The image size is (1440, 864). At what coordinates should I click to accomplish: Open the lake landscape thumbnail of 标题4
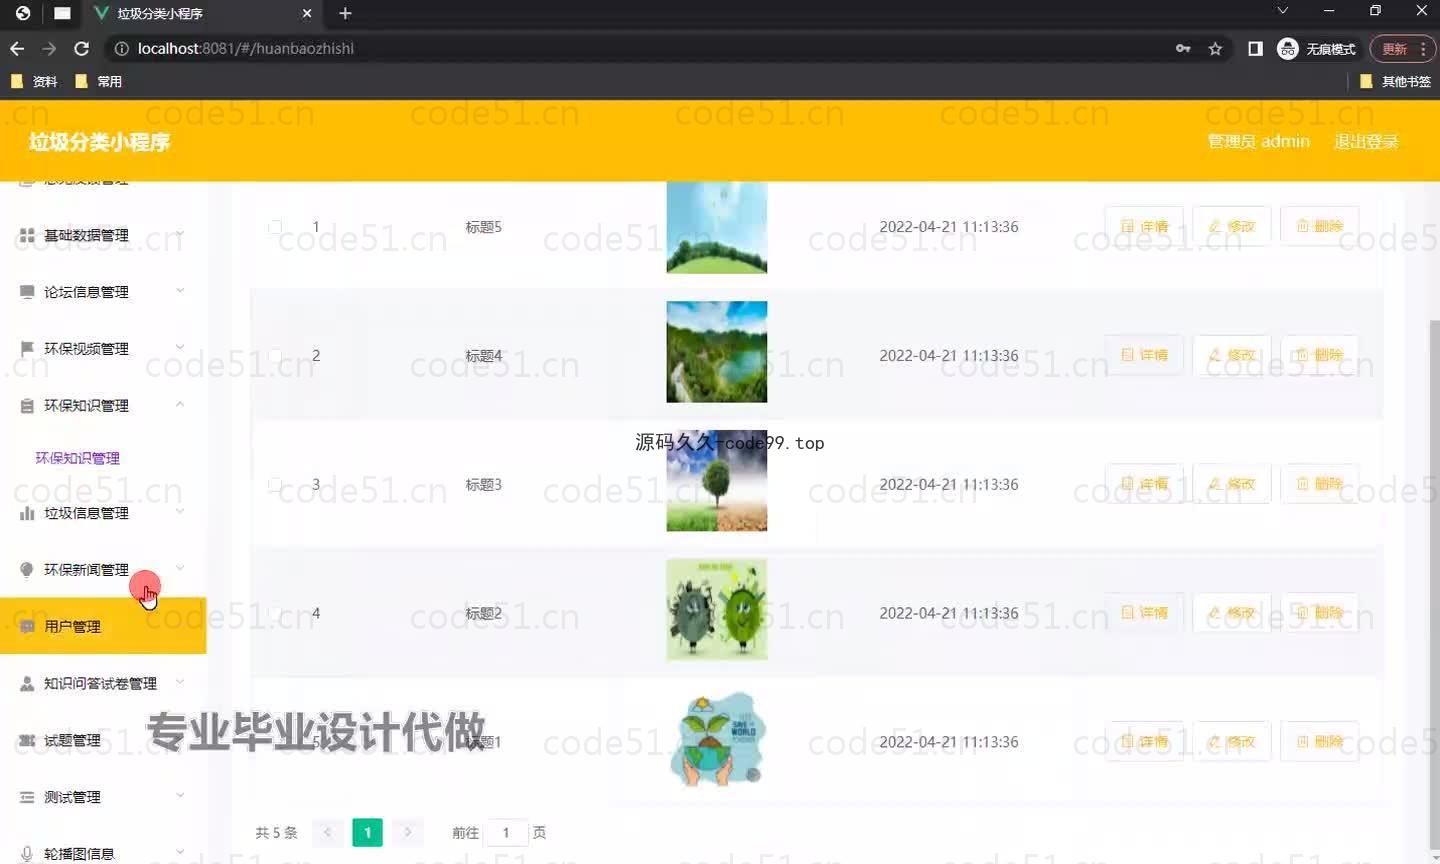pos(717,352)
